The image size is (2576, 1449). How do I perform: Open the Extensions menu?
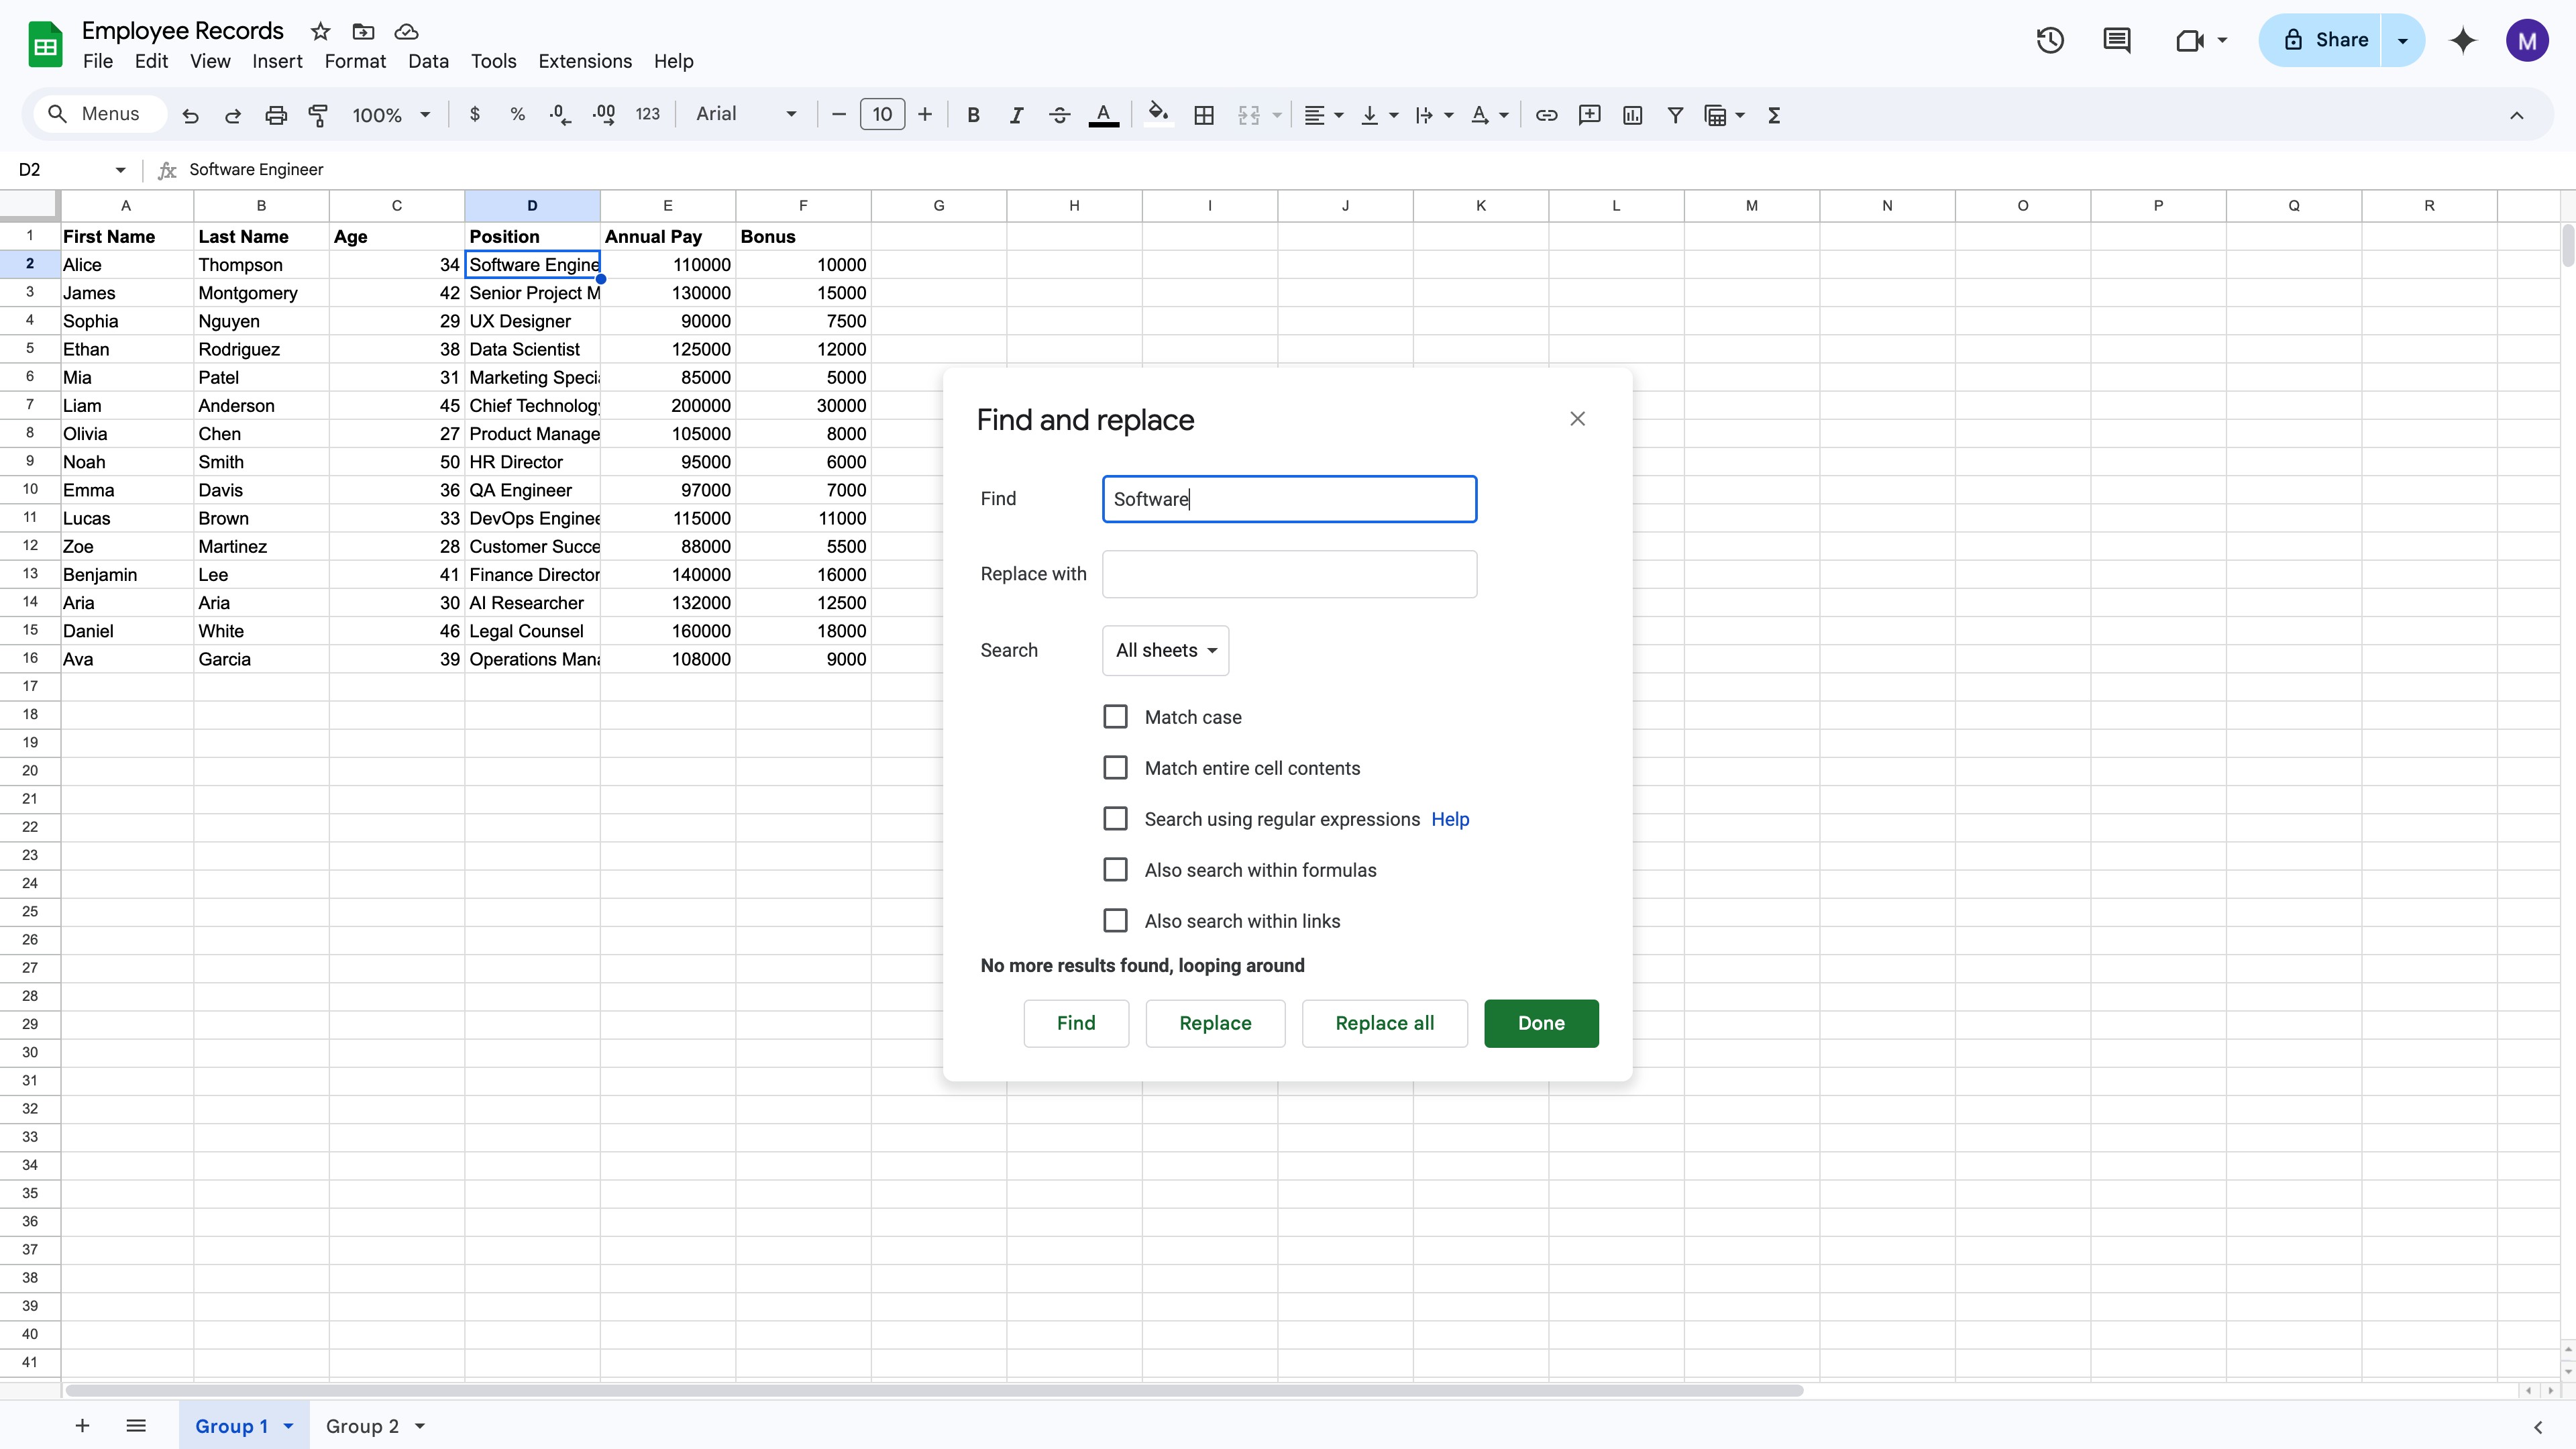click(x=585, y=61)
